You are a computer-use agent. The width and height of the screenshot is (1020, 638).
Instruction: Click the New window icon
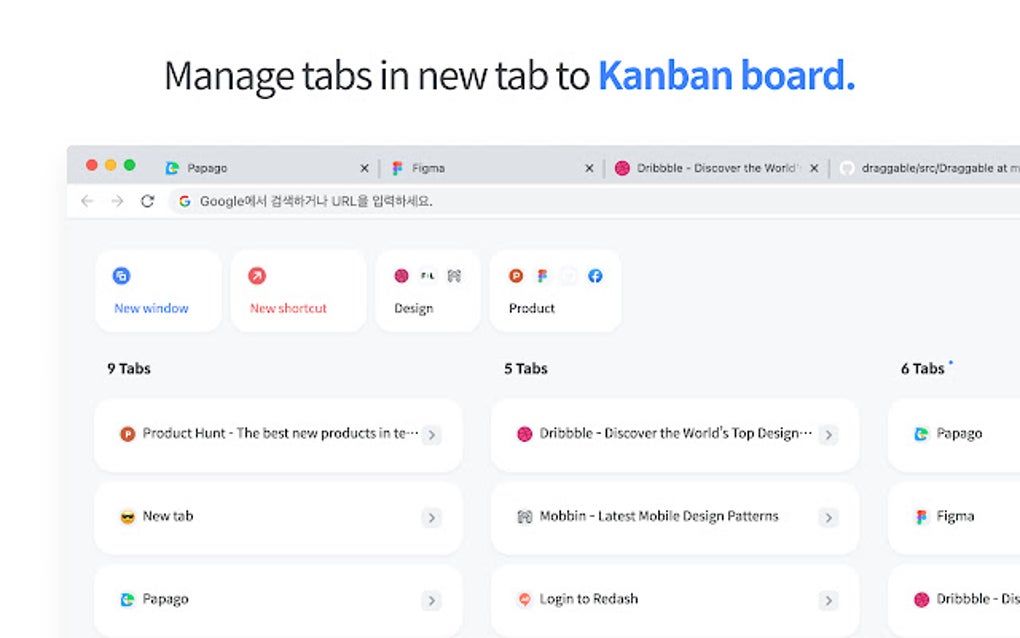pos(121,275)
